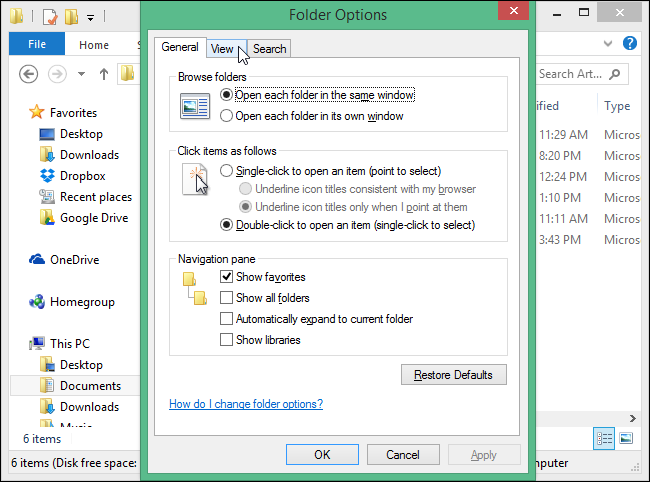Open Desktop under Favorites
The image size is (650, 482).
pyautogui.click(x=81, y=134)
